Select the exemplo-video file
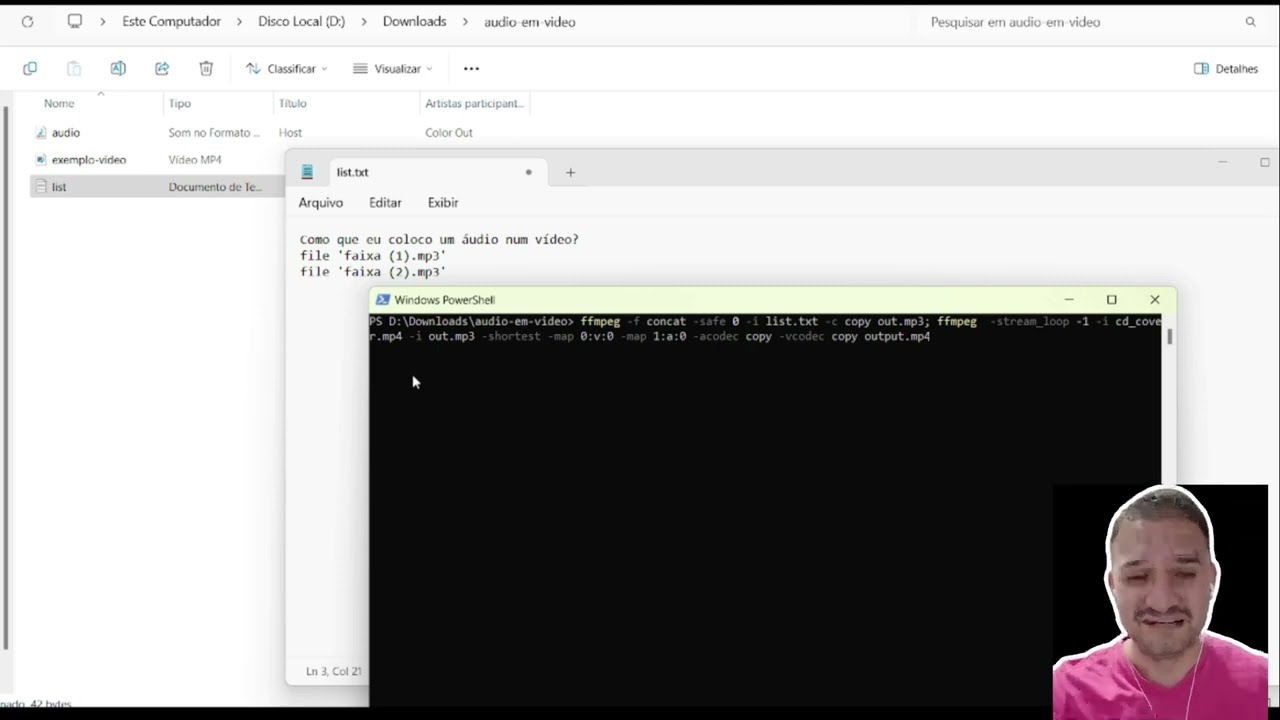This screenshot has width=1280, height=720. (x=88, y=159)
